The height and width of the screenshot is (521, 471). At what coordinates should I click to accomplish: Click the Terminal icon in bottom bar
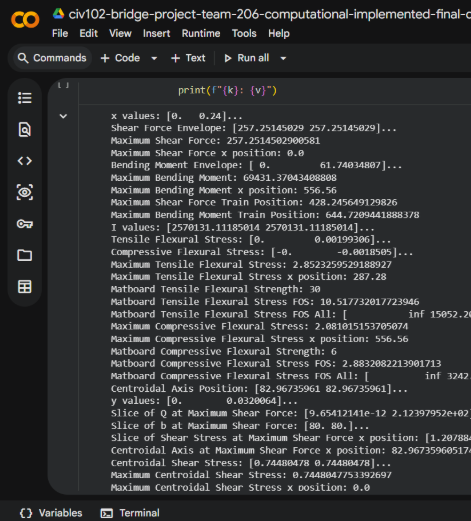pos(107,513)
